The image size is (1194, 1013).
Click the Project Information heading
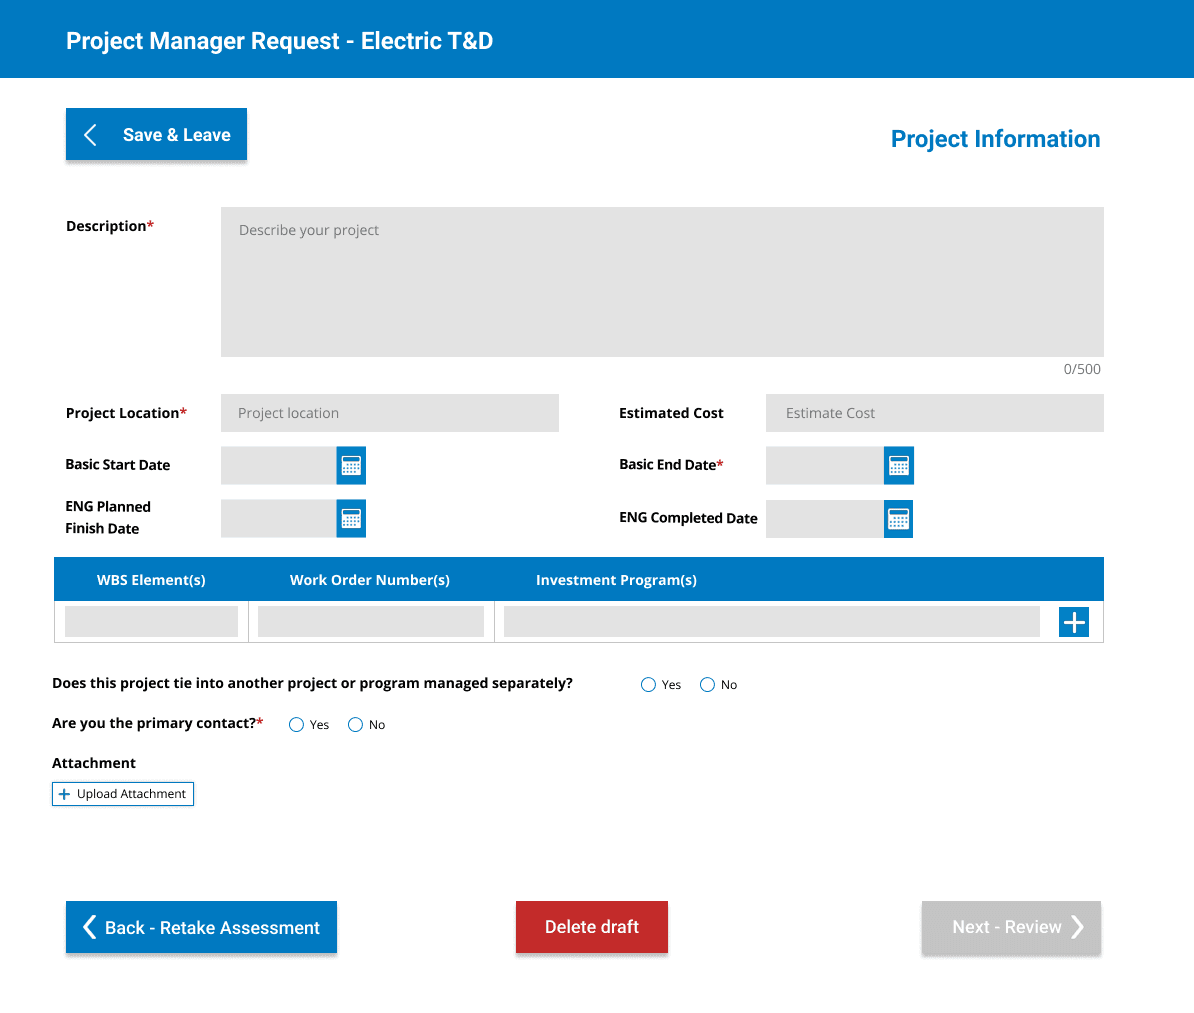point(995,139)
